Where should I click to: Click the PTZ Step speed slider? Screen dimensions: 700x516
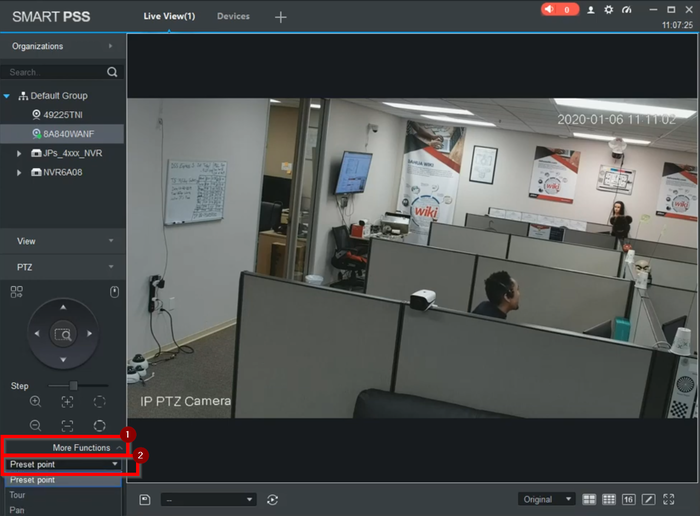click(x=78, y=385)
